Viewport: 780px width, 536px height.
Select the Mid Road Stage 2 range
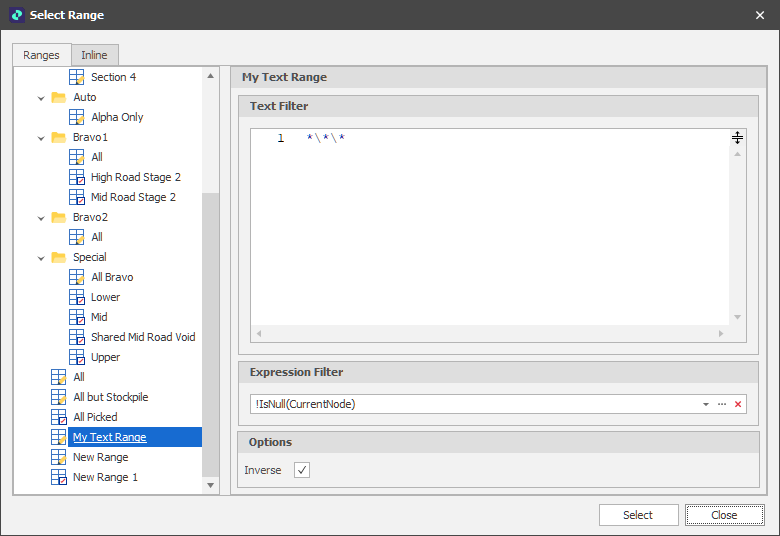click(x=133, y=197)
